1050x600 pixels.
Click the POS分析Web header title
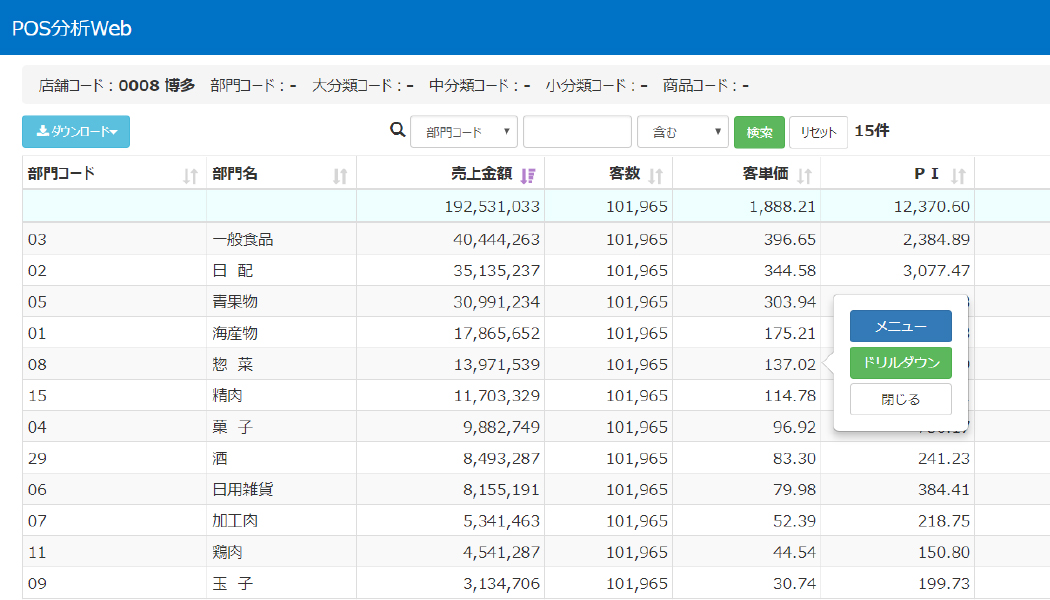72,28
